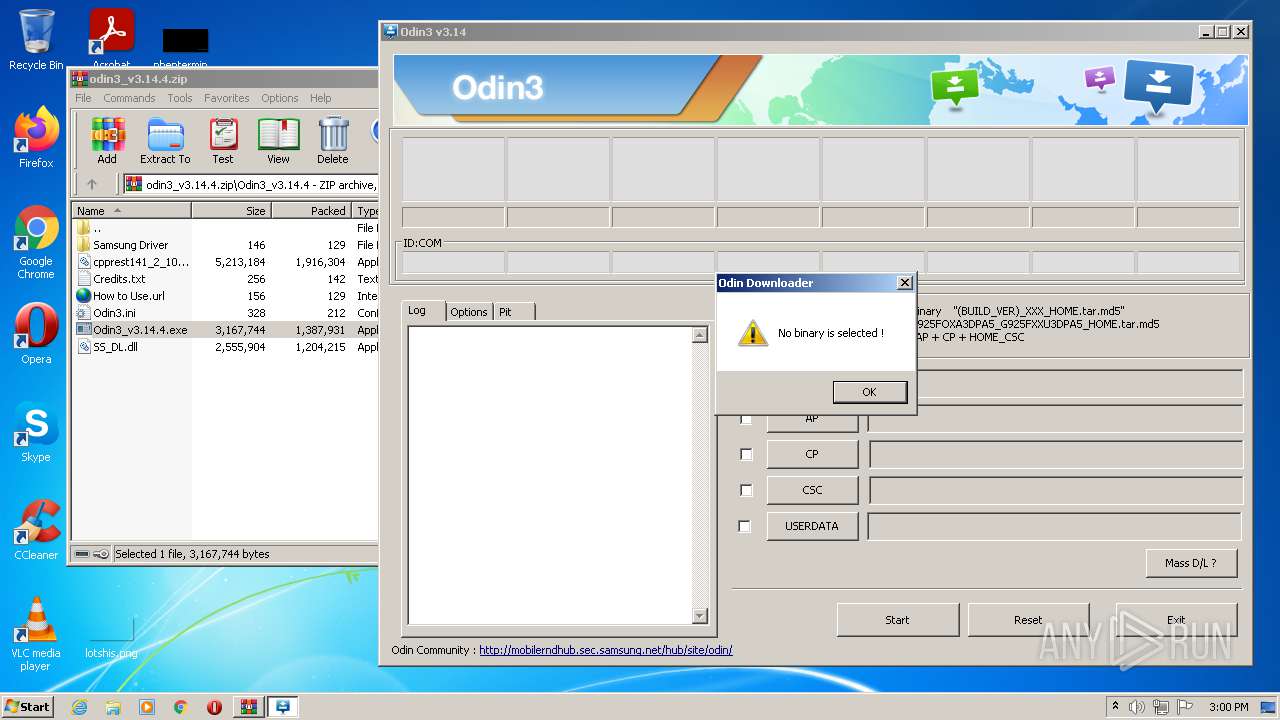Open Opera from taskbar

(214, 707)
